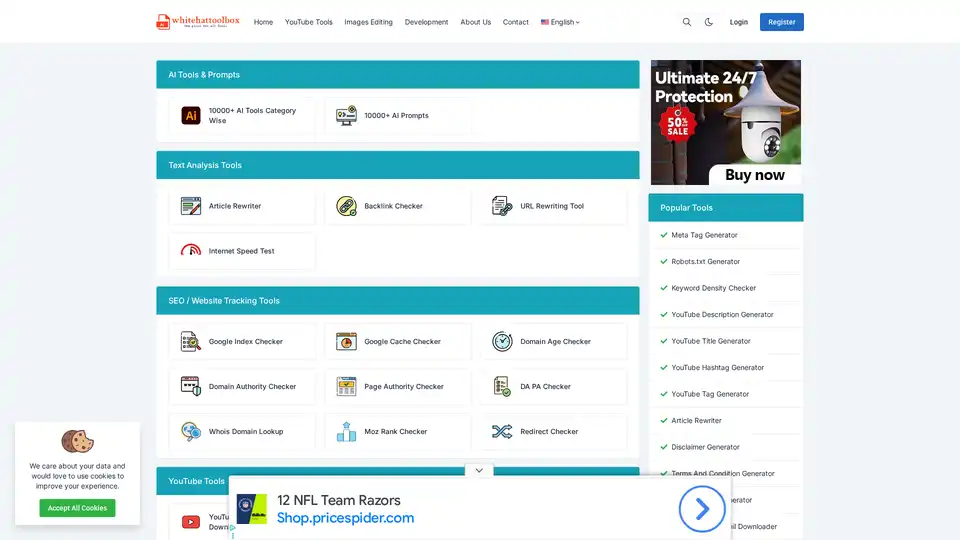Click the Google Index Checker icon
960x540 pixels.
[x=191, y=342]
